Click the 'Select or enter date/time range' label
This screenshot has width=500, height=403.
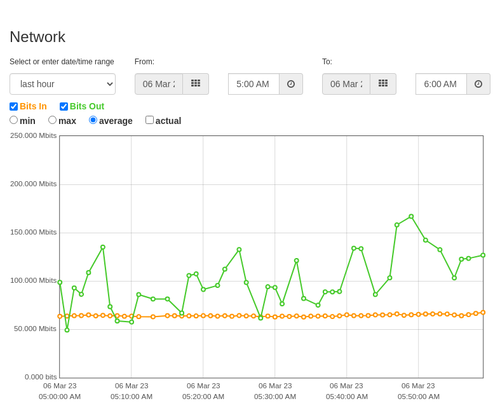tap(62, 62)
